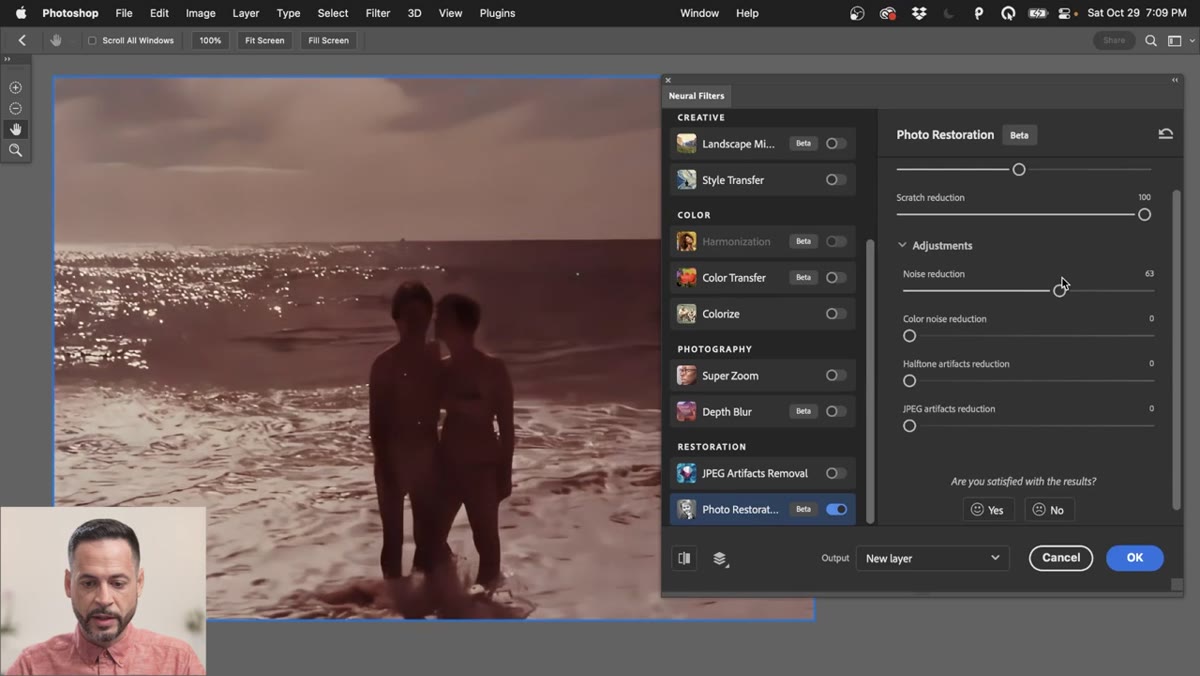The image size is (1200, 676).
Task: Open the Output dropdown set to New layer
Action: 932,558
